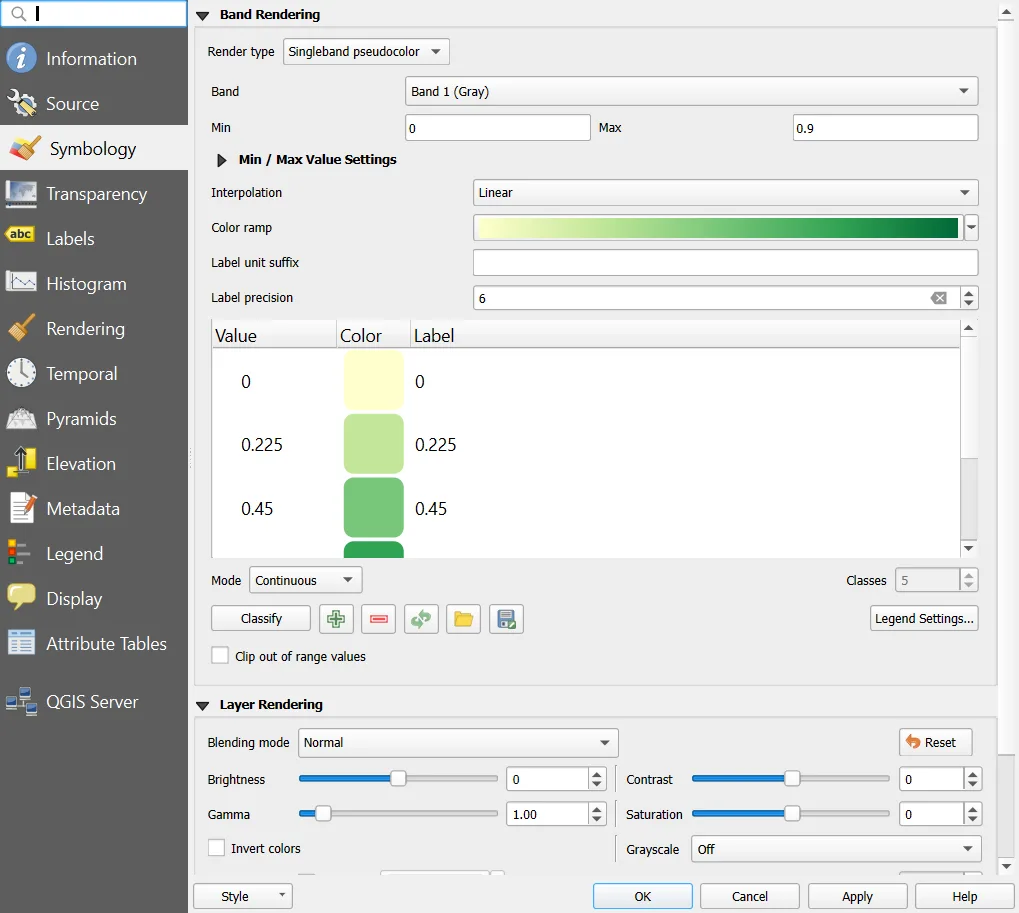The width and height of the screenshot is (1019, 913).
Task: Click the Label unit suffix field
Action: click(x=725, y=263)
